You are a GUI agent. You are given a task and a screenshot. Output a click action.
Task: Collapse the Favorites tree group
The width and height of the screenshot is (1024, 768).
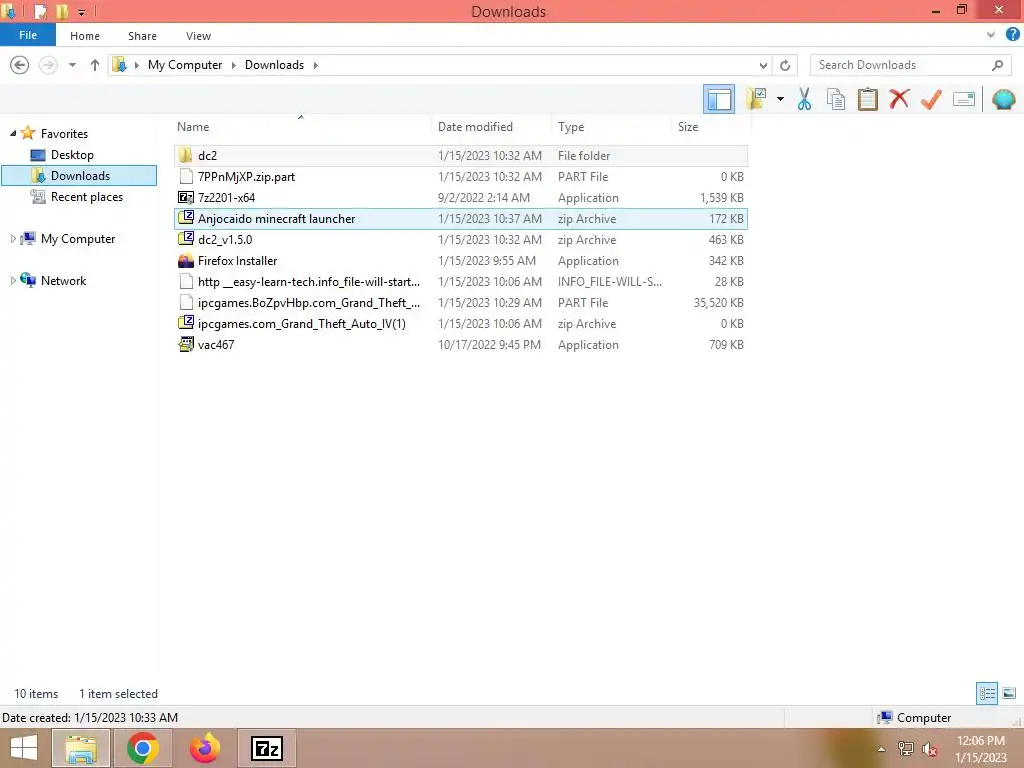pos(13,133)
